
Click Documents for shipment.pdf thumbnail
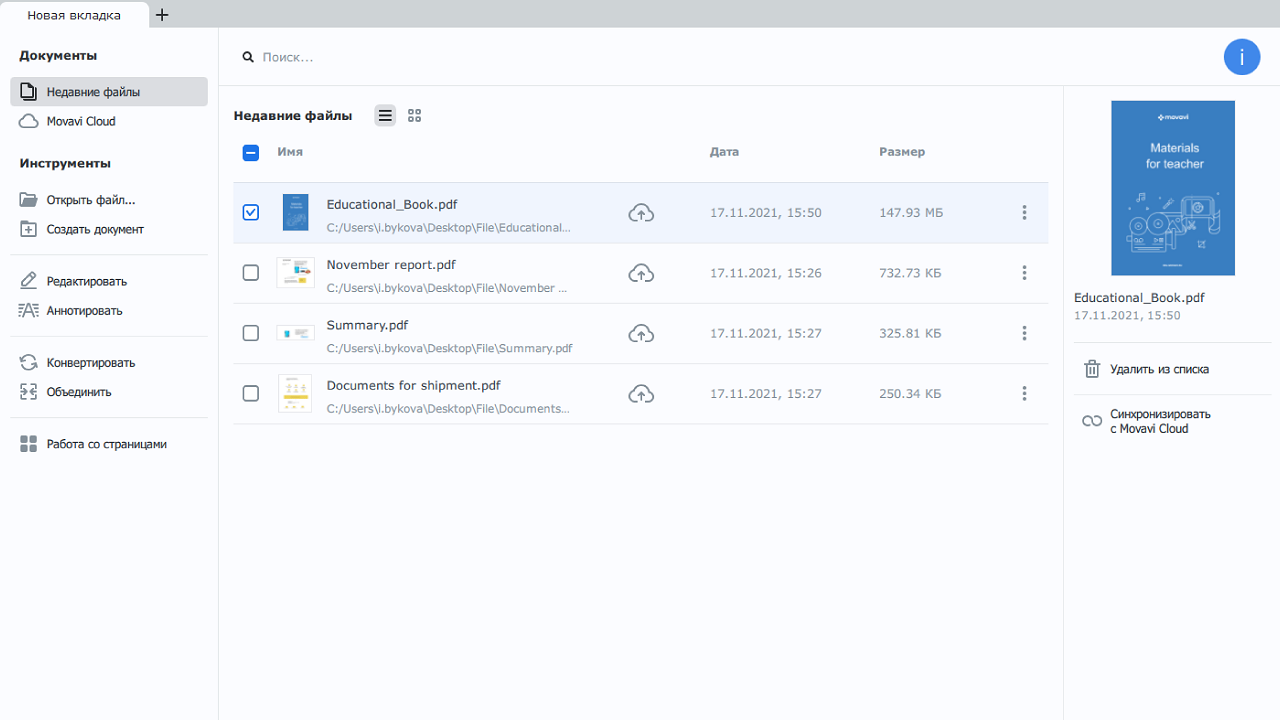coord(295,394)
